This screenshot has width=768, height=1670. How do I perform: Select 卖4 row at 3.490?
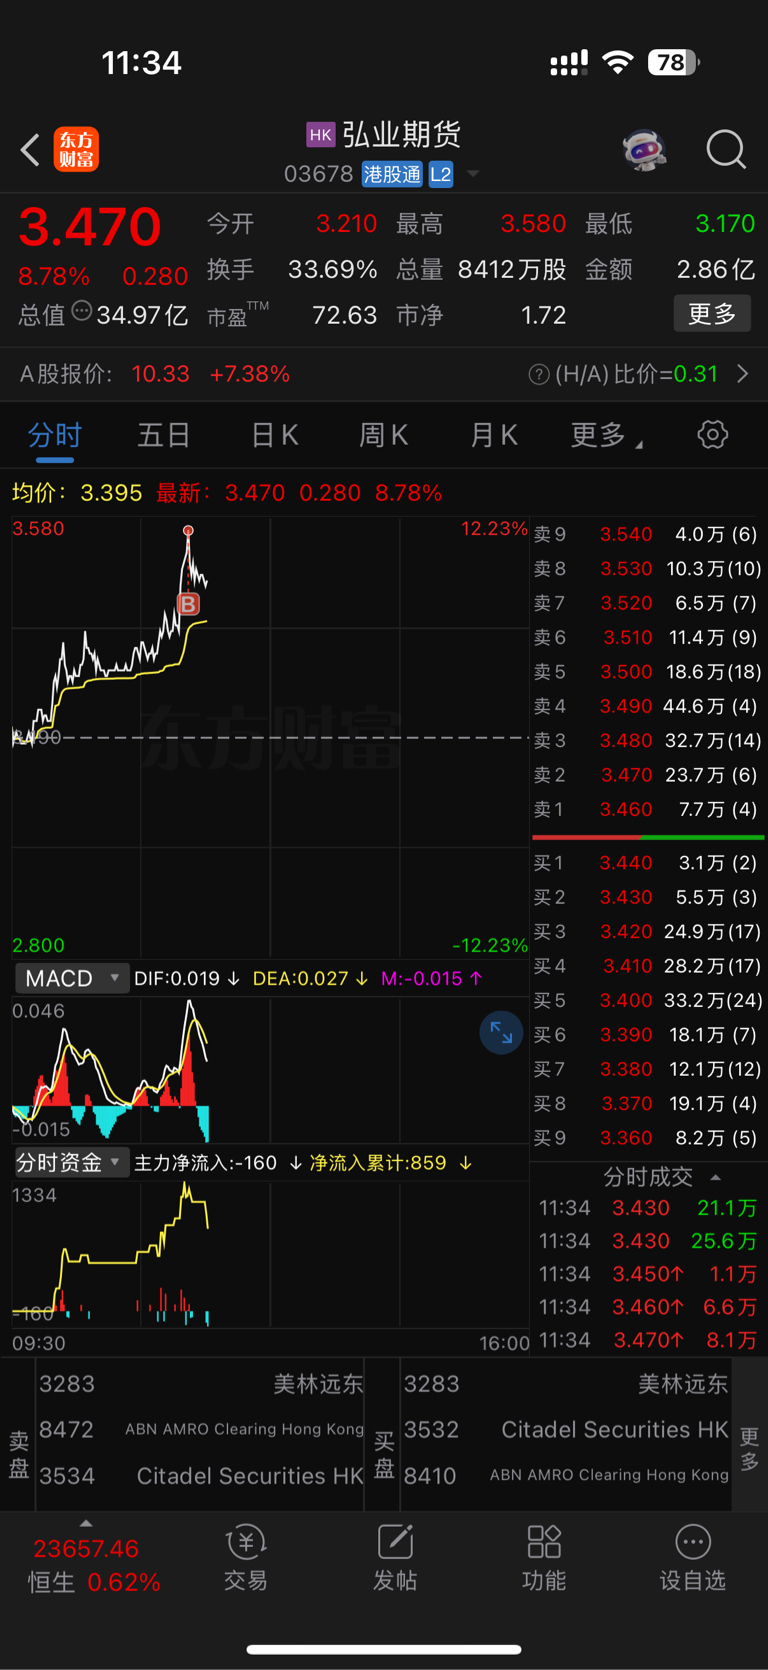pyautogui.click(x=647, y=706)
